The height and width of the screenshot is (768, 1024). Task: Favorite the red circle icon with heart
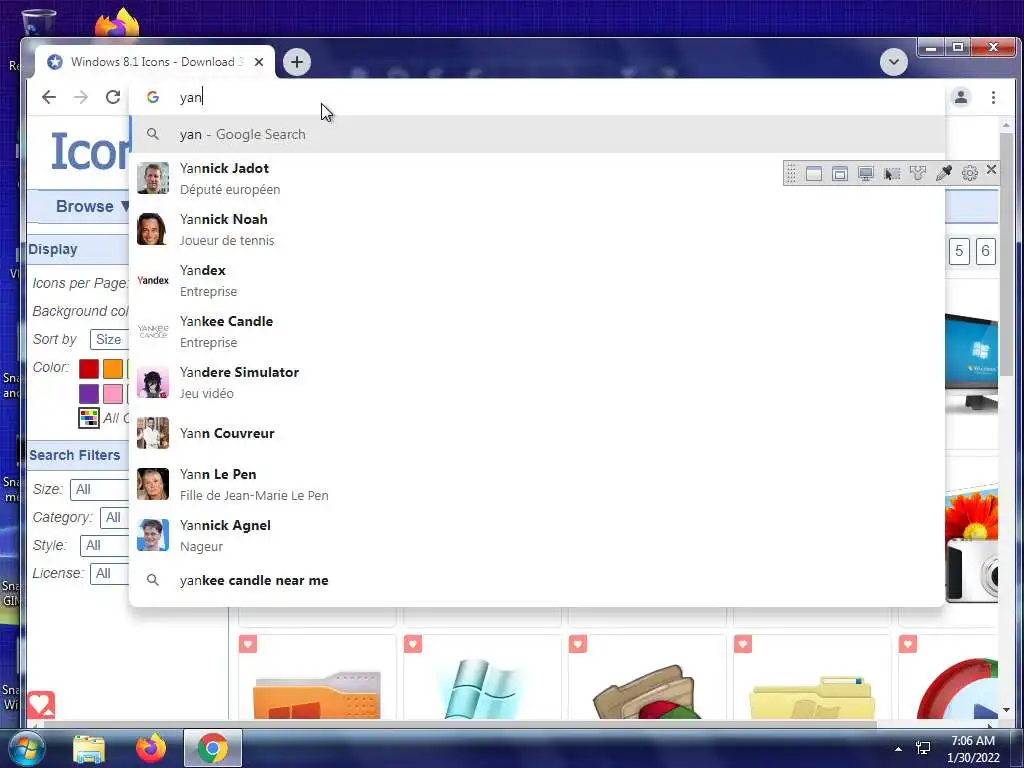click(x=908, y=644)
